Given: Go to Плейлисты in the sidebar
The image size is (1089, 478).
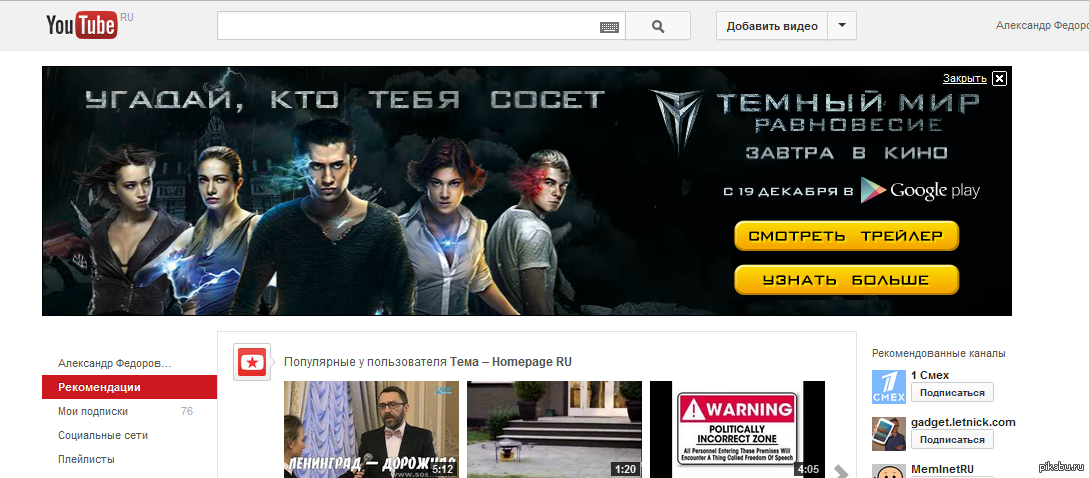Looking at the screenshot, I should click(86, 459).
